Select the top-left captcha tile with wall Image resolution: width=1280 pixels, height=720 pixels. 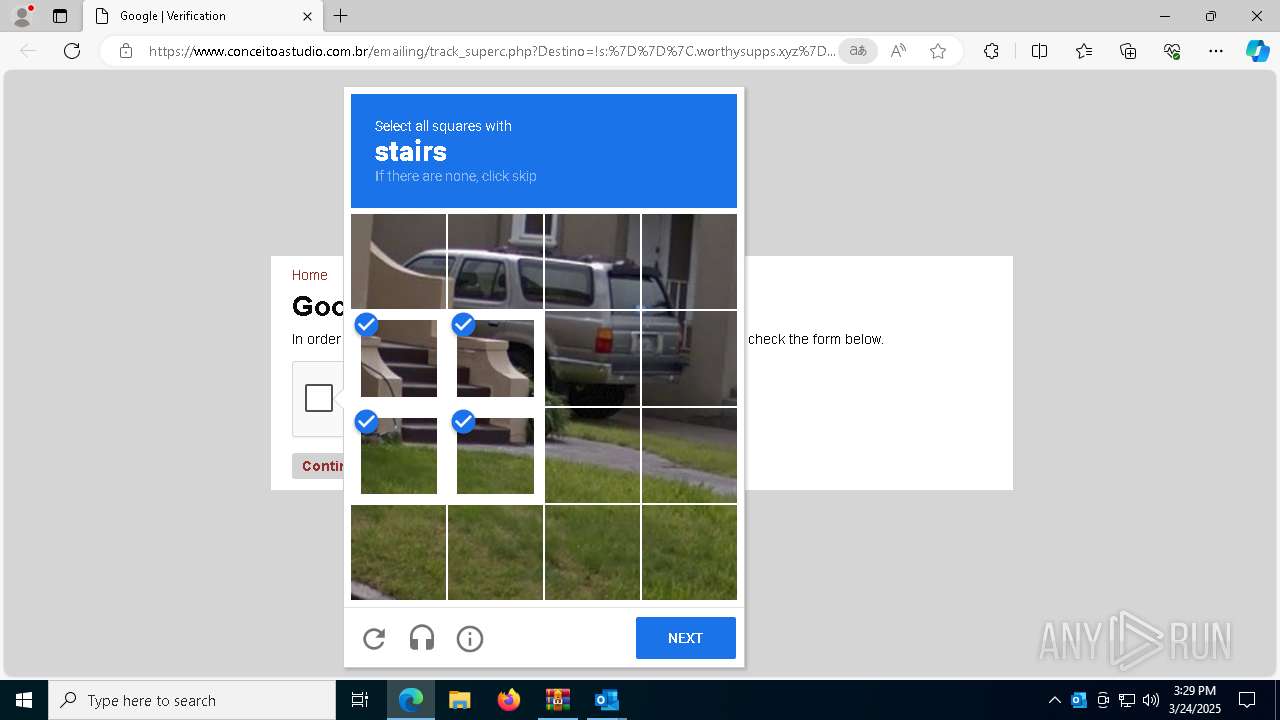coord(398,261)
